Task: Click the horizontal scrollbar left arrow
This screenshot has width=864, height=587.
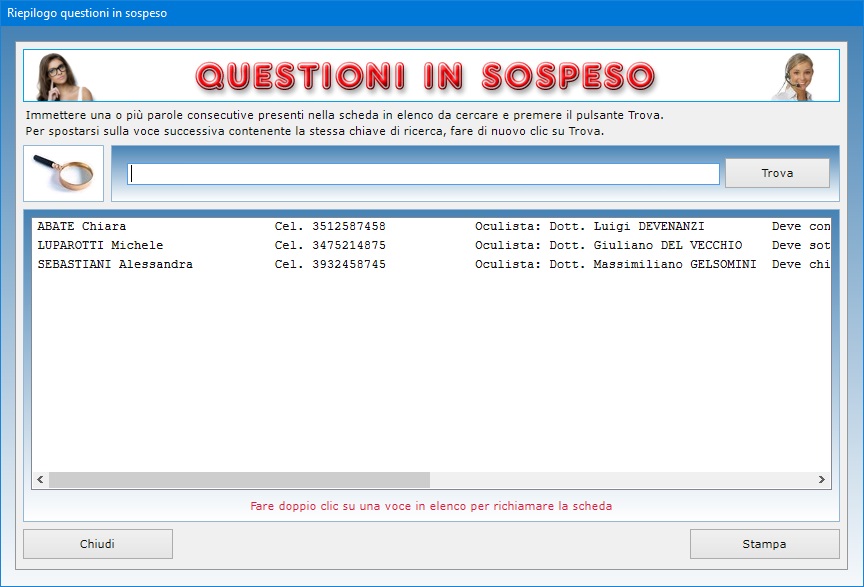Action: [x=40, y=480]
